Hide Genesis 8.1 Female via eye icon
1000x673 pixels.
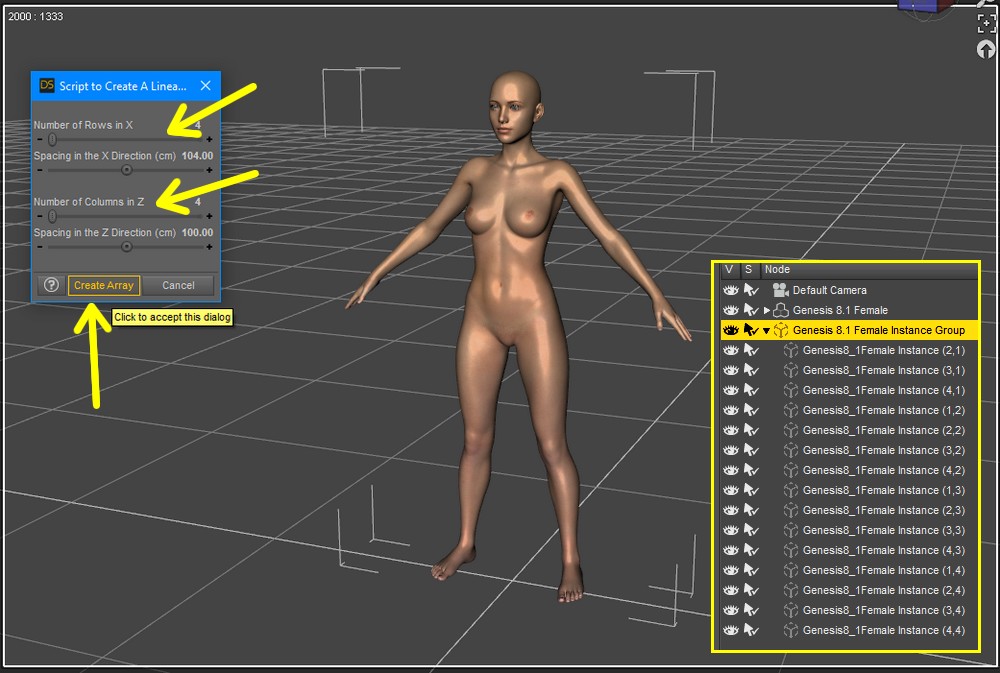click(731, 310)
